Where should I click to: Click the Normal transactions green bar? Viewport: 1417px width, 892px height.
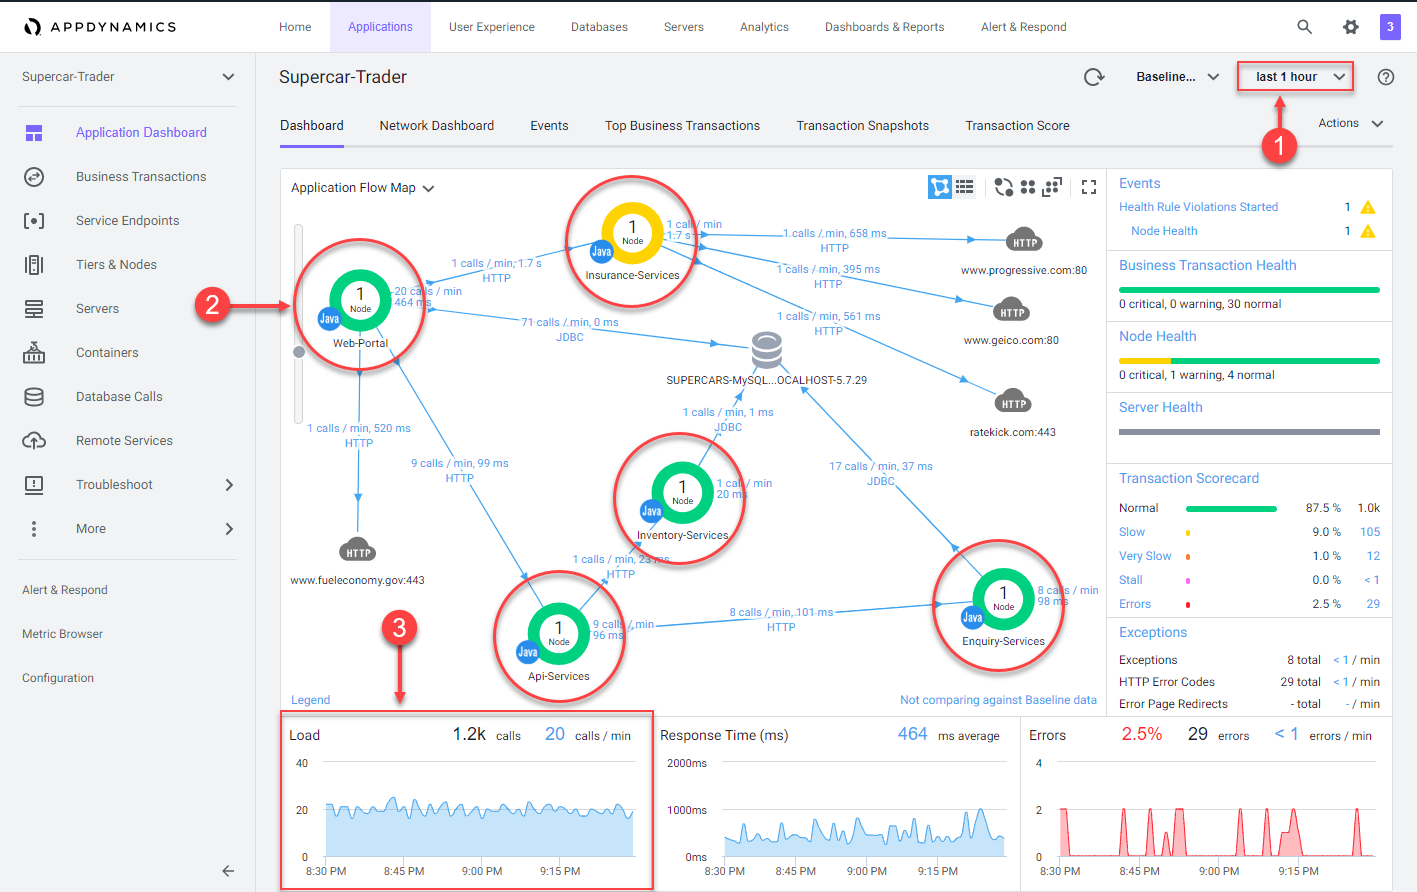pos(1231,508)
